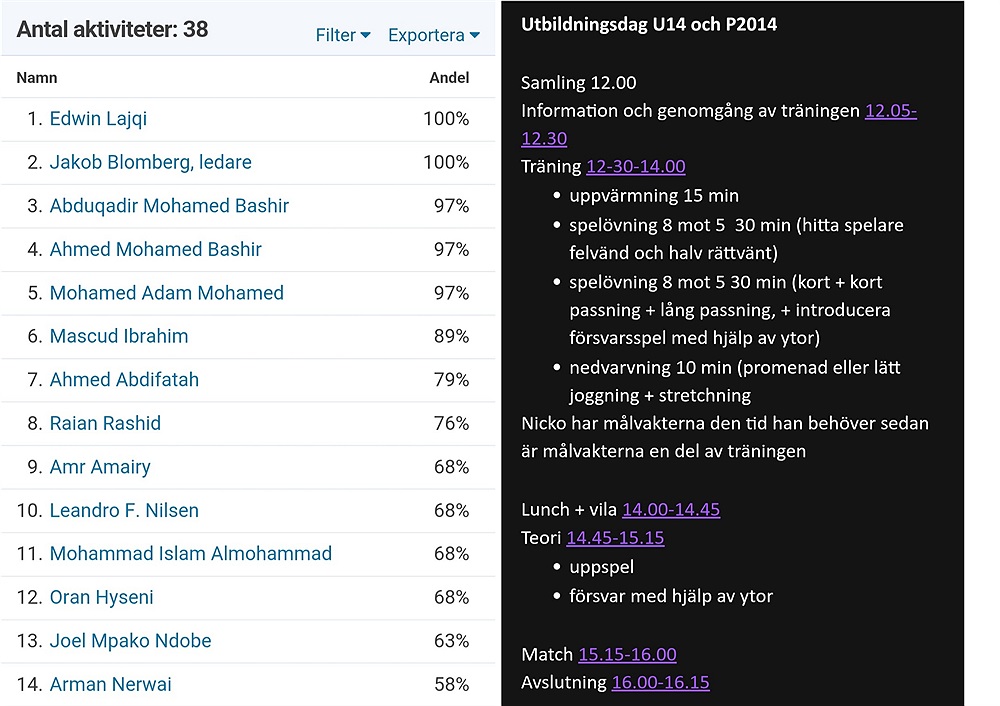The width and height of the screenshot is (1000, 706).
Task: Sort by the Andel column header
Action: click(x=449, y=78)
